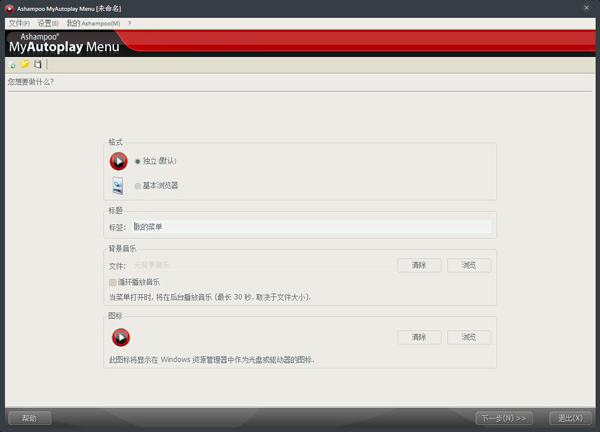Click 浏览 button in 图标 section
This screenshot has width=600, height=432.
(x=469, y=337)
